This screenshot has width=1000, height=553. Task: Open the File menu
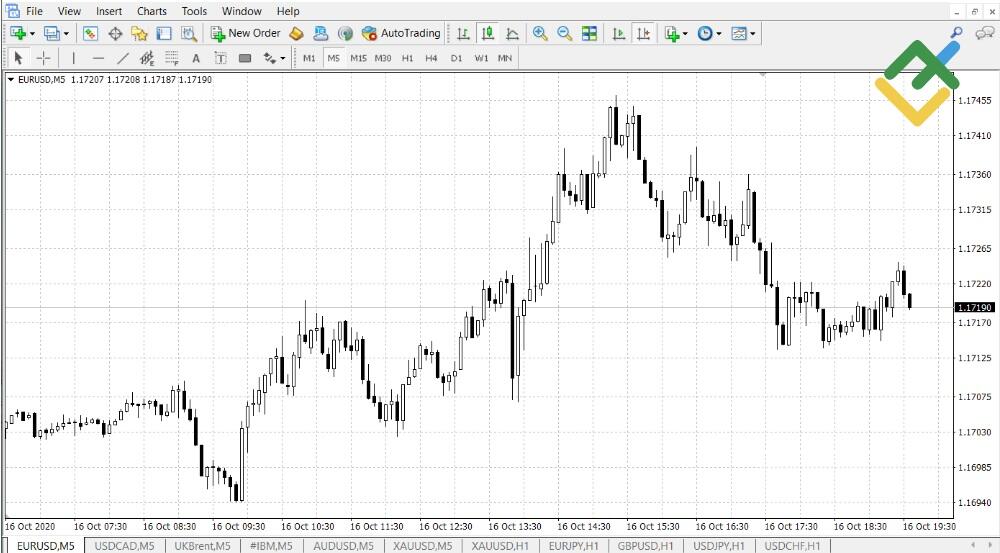[x=34, y=11]
